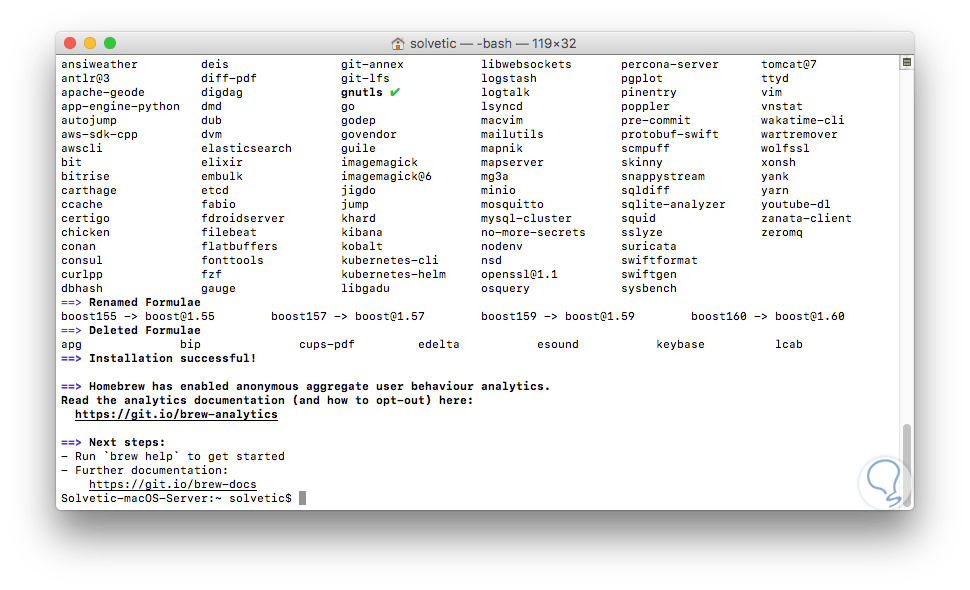This screenshot has width=970, height=590.
Task: Click the 'imagemagick@6' formula name
Action: tap(387, 176)
